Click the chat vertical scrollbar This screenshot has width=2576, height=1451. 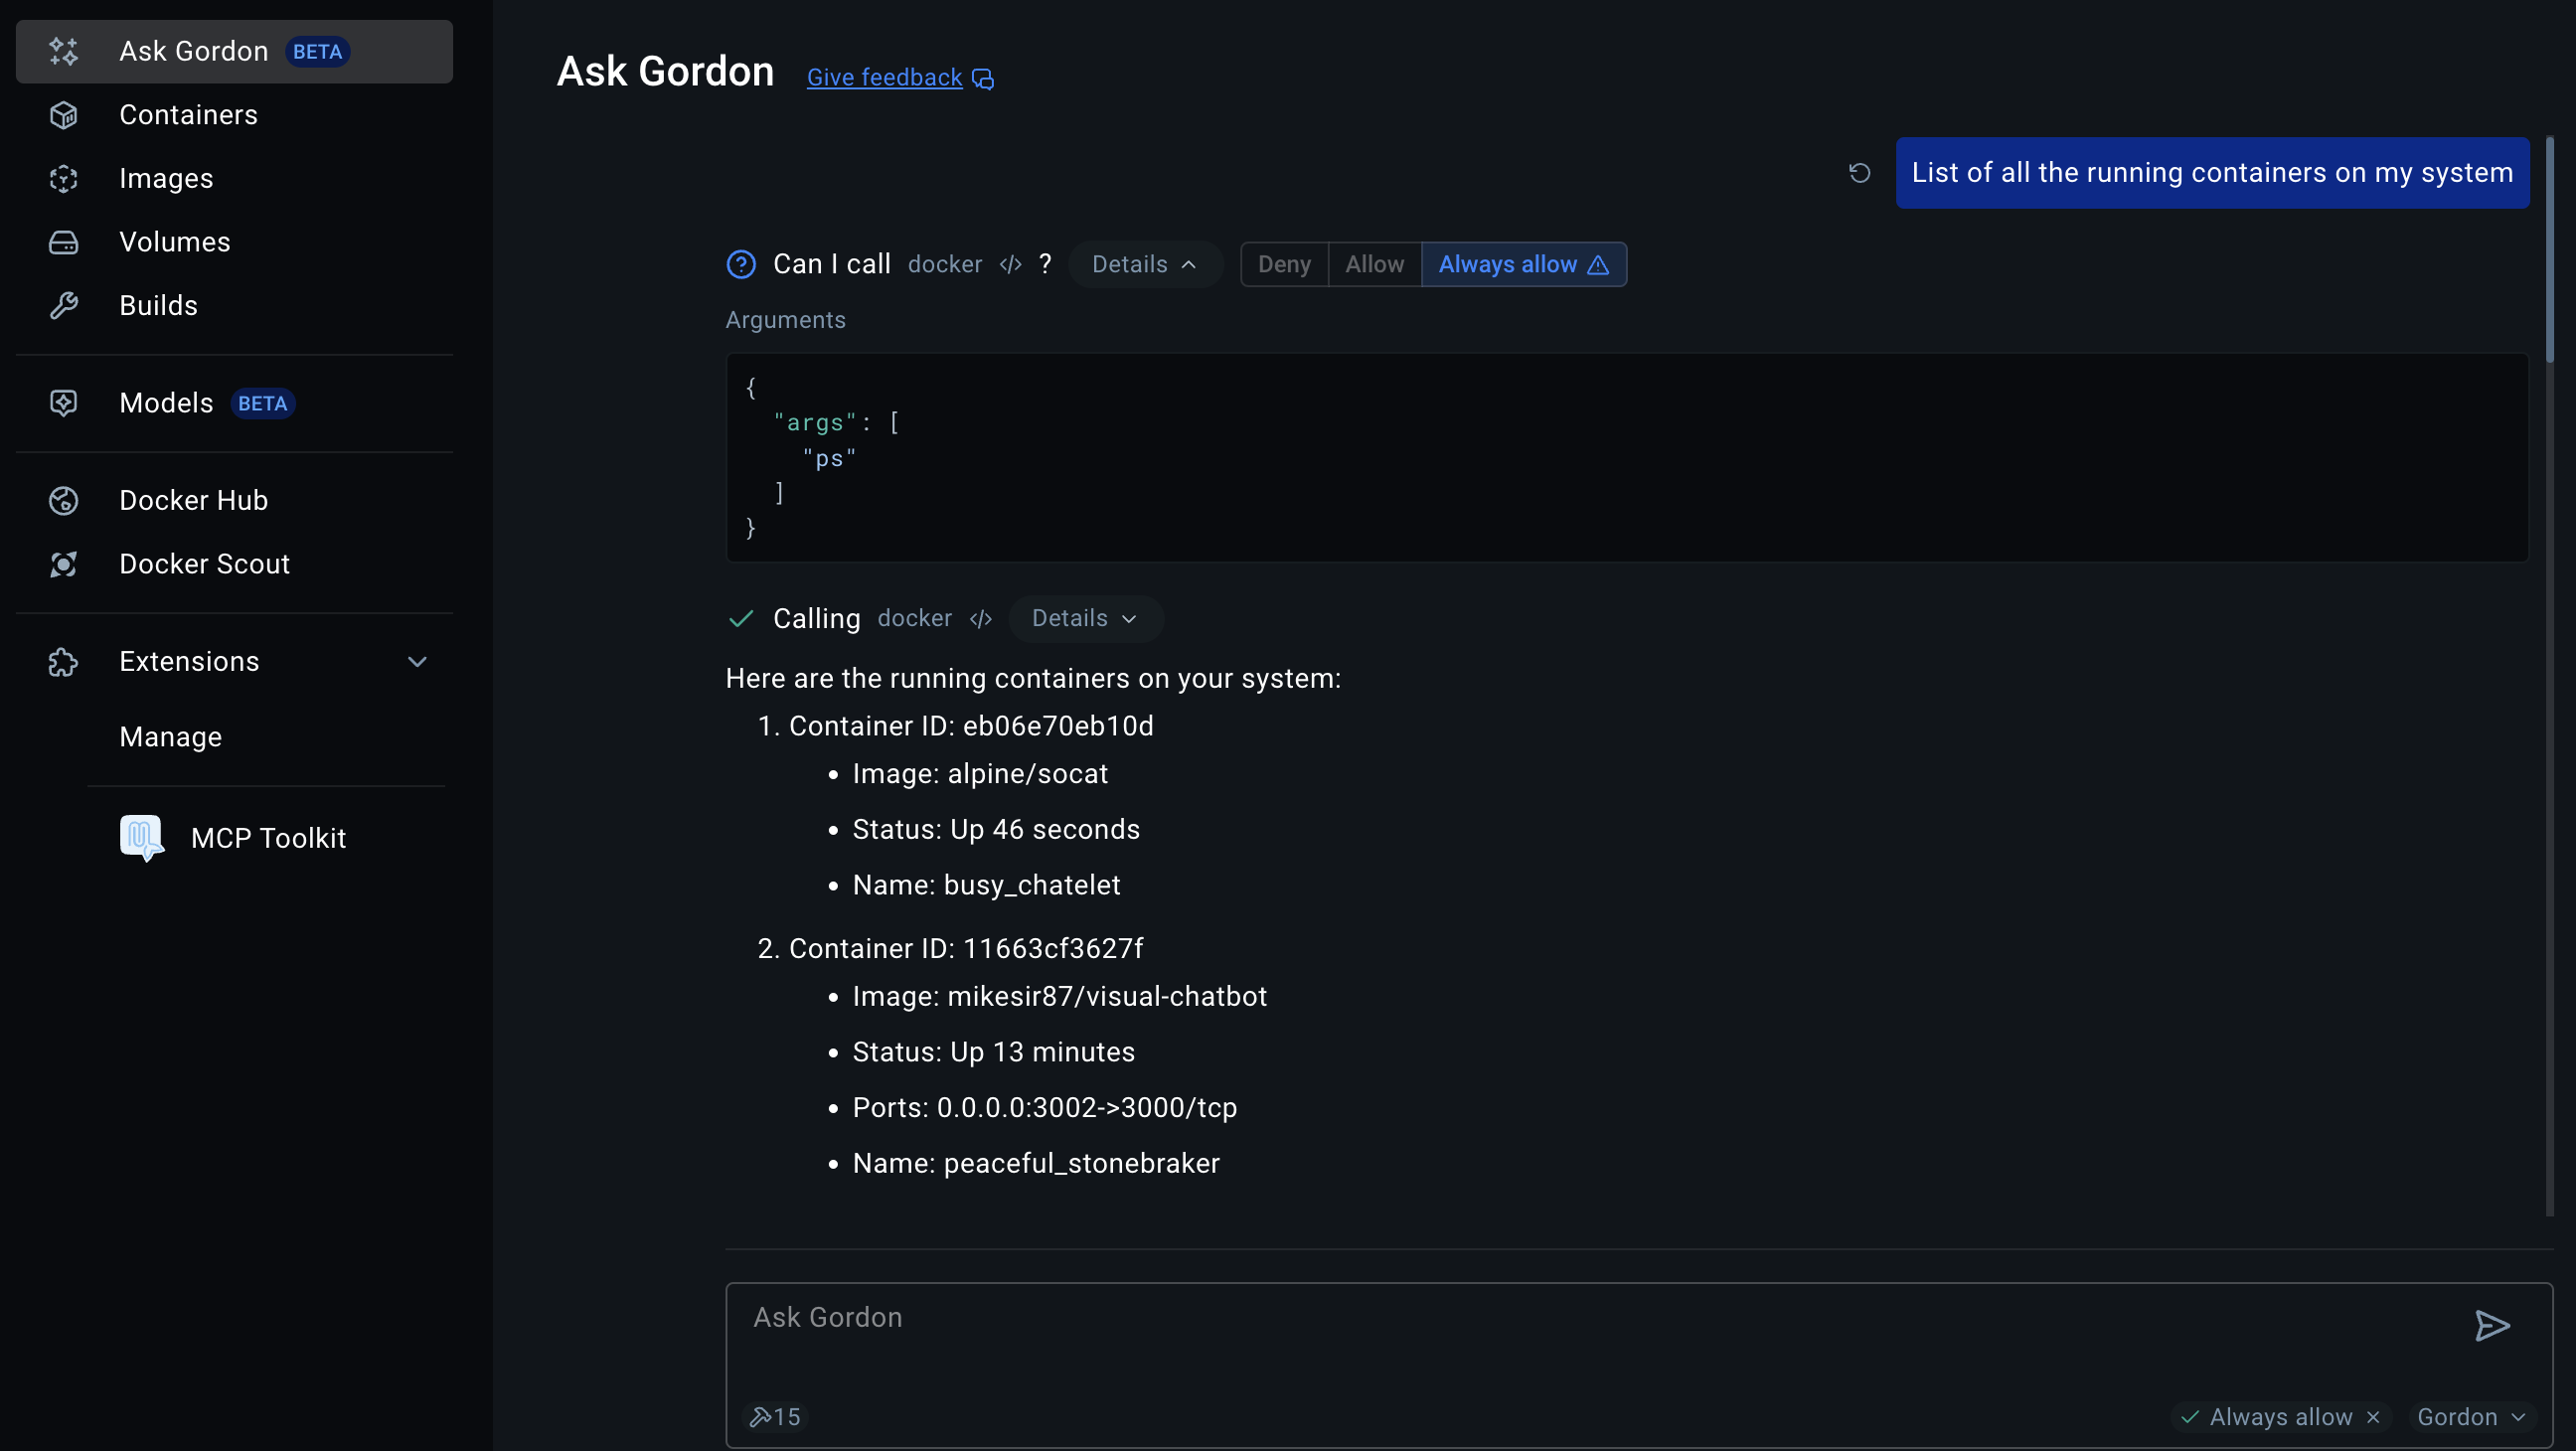pyautogui.click(x=2550, y=250)
